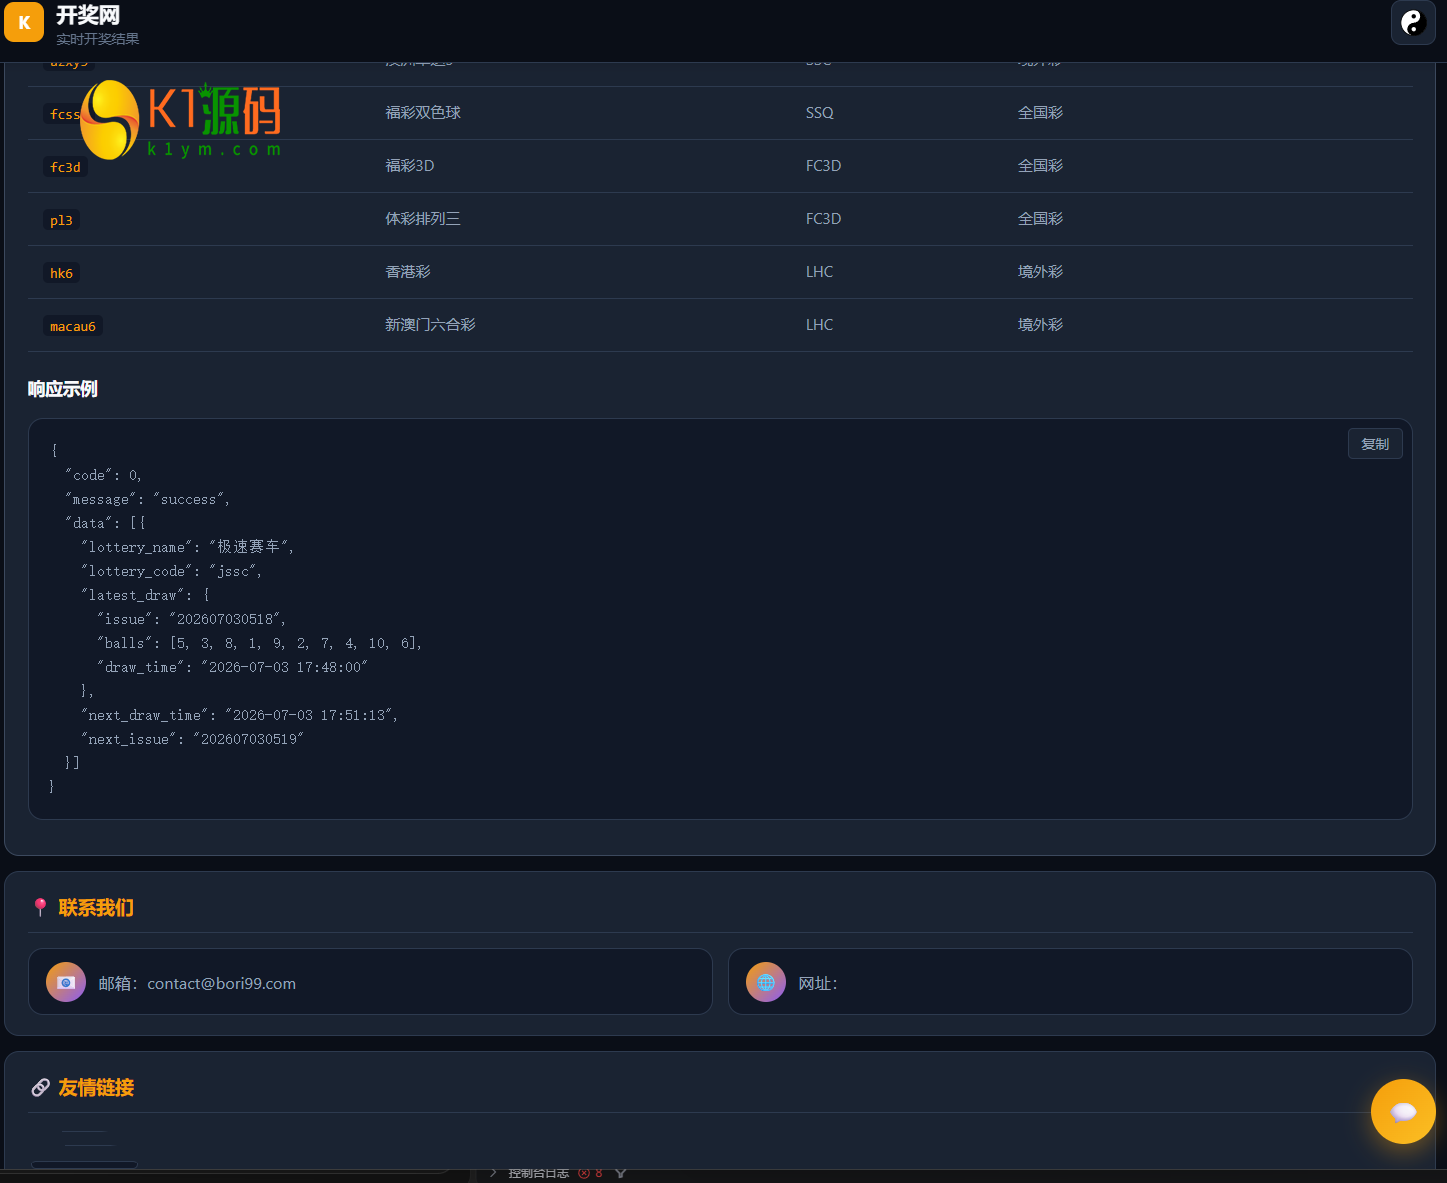Click the issue 202607030518 JSON line

coord(191,619)
